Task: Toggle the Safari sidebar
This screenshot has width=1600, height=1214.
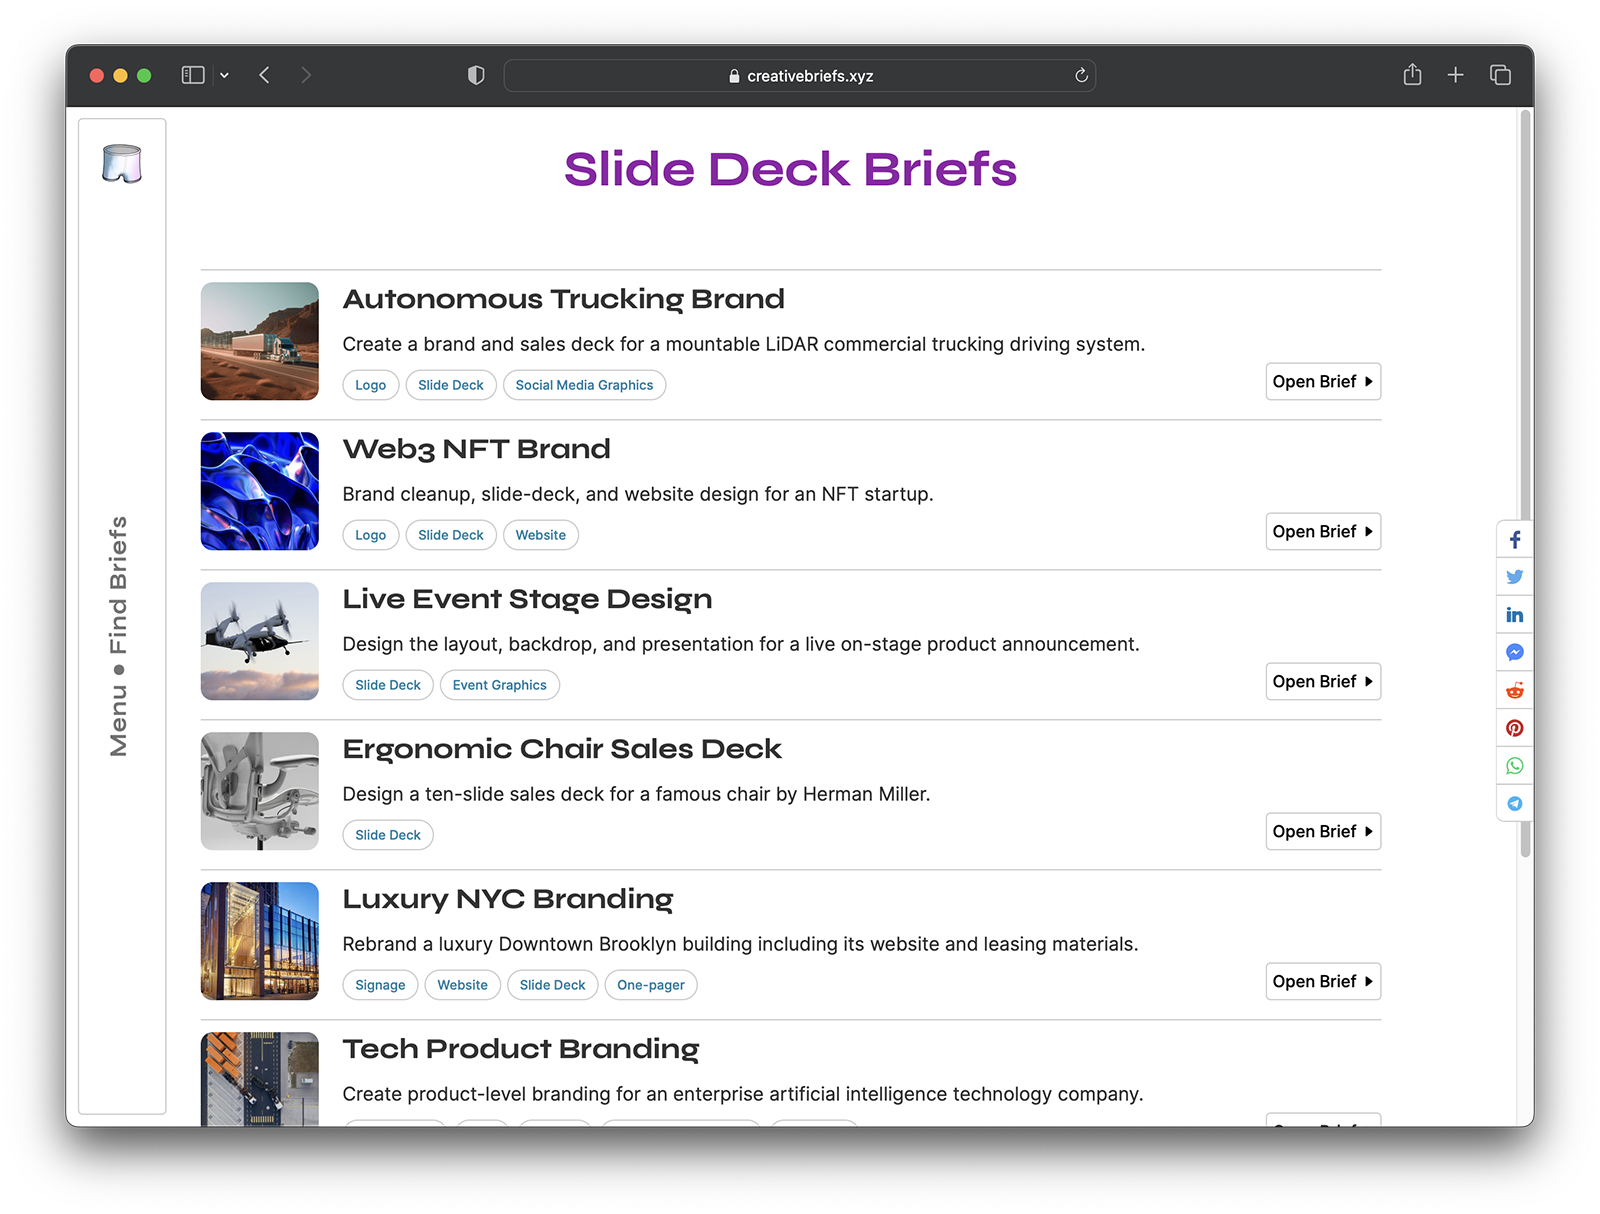Action: click(x=193, y=75)
